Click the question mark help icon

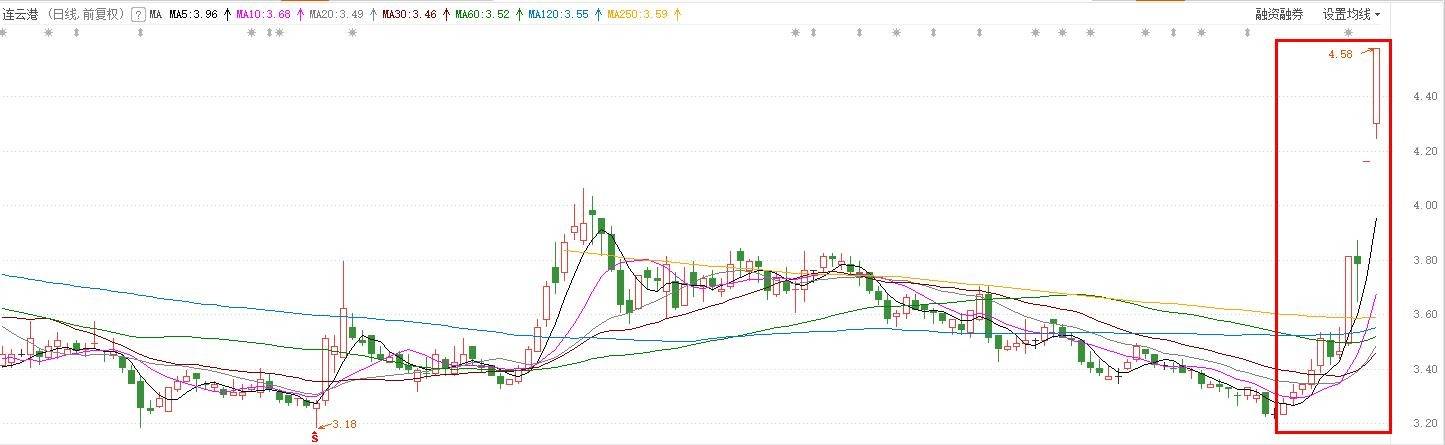click(x=138, y=15)
